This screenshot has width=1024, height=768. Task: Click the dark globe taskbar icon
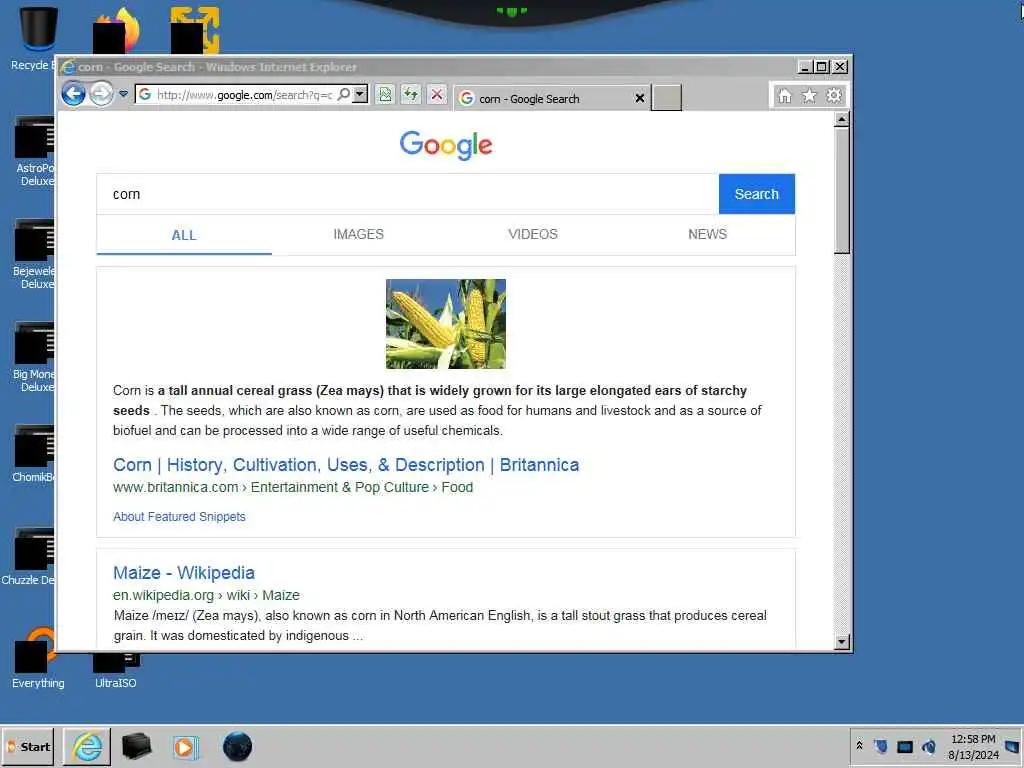point(237,746)
